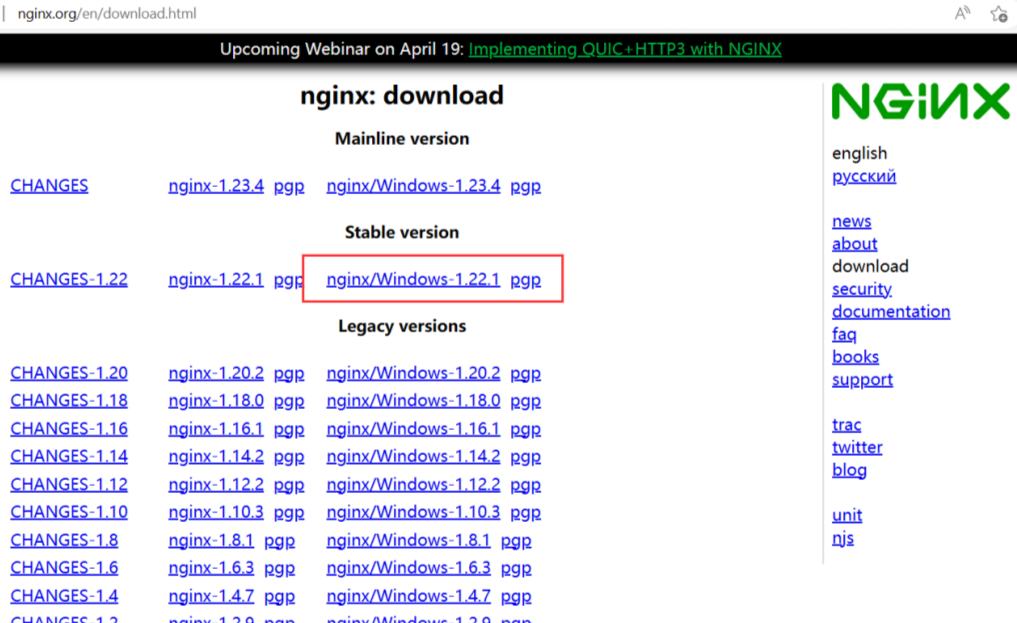Download nginx-1.4.7 source
1017x623 pixels.
point(211,596)
